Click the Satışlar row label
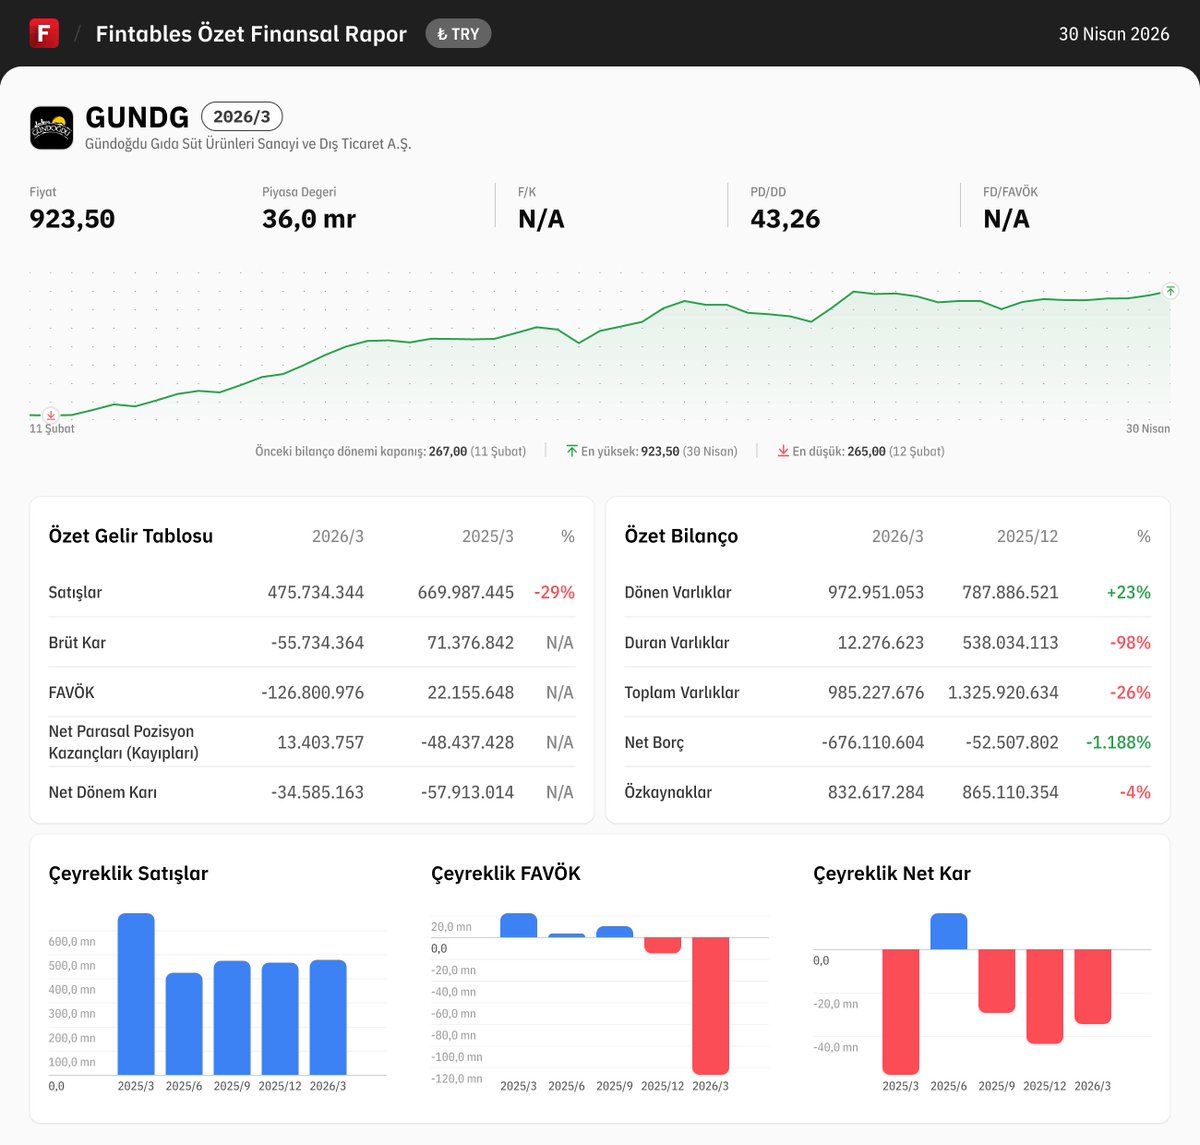The height and width of the screenshot is (1145, 1200). click(75, 592)
